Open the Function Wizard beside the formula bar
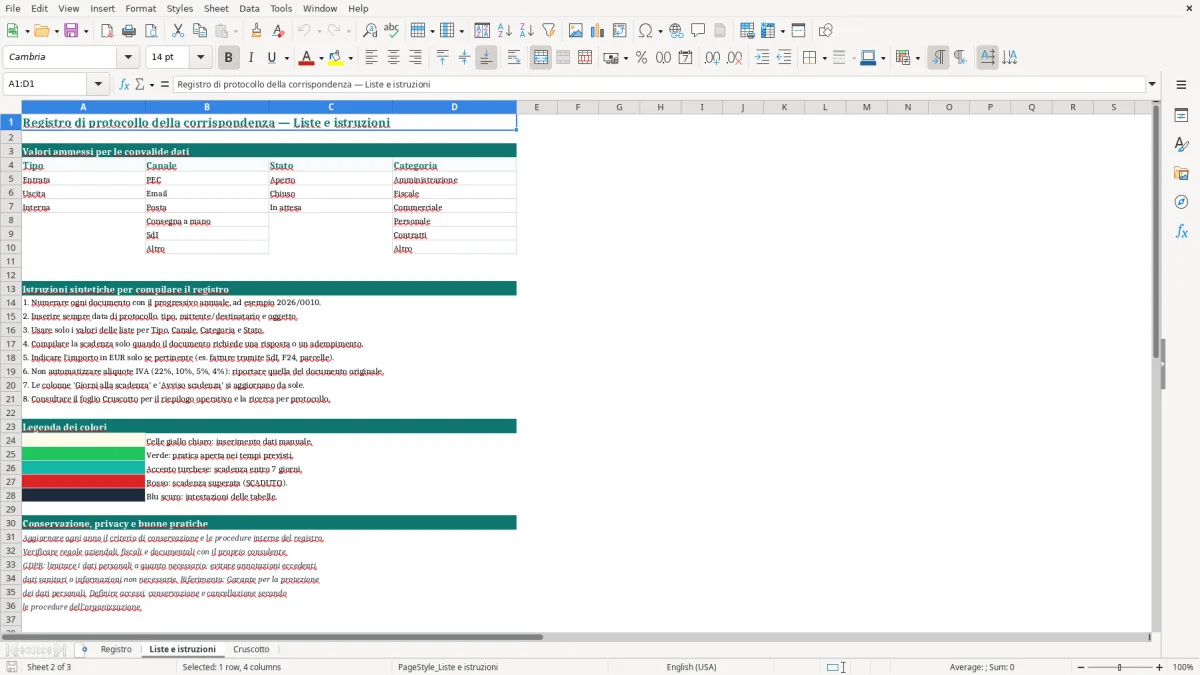This screenshot has height=675, width=1200. click(x=125, y=85)
